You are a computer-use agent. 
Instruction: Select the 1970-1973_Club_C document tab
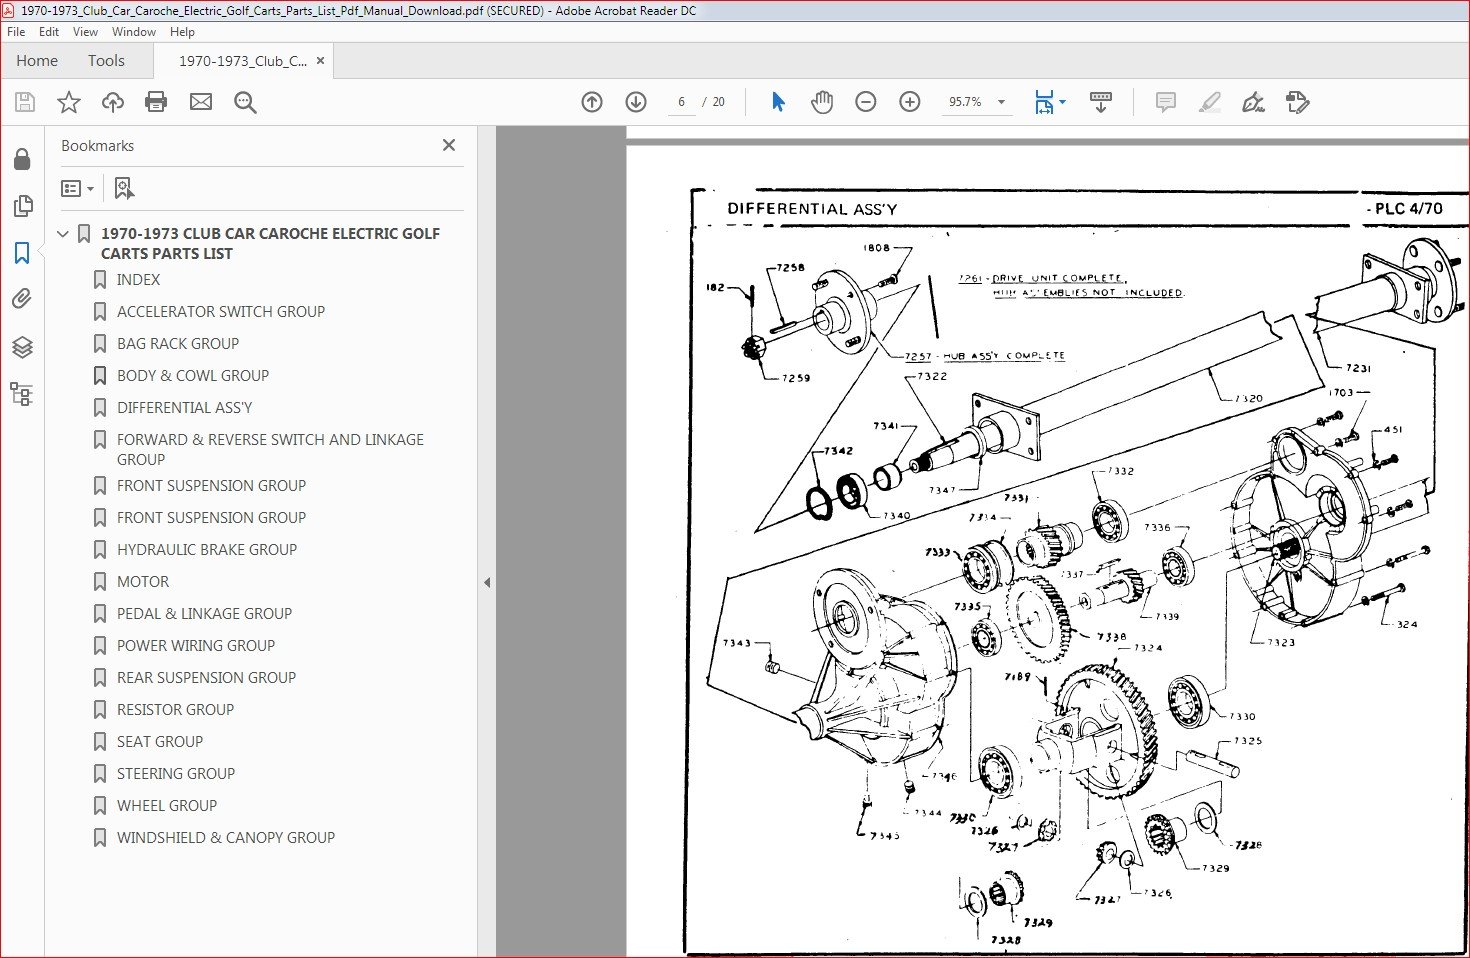coord(243,61)
